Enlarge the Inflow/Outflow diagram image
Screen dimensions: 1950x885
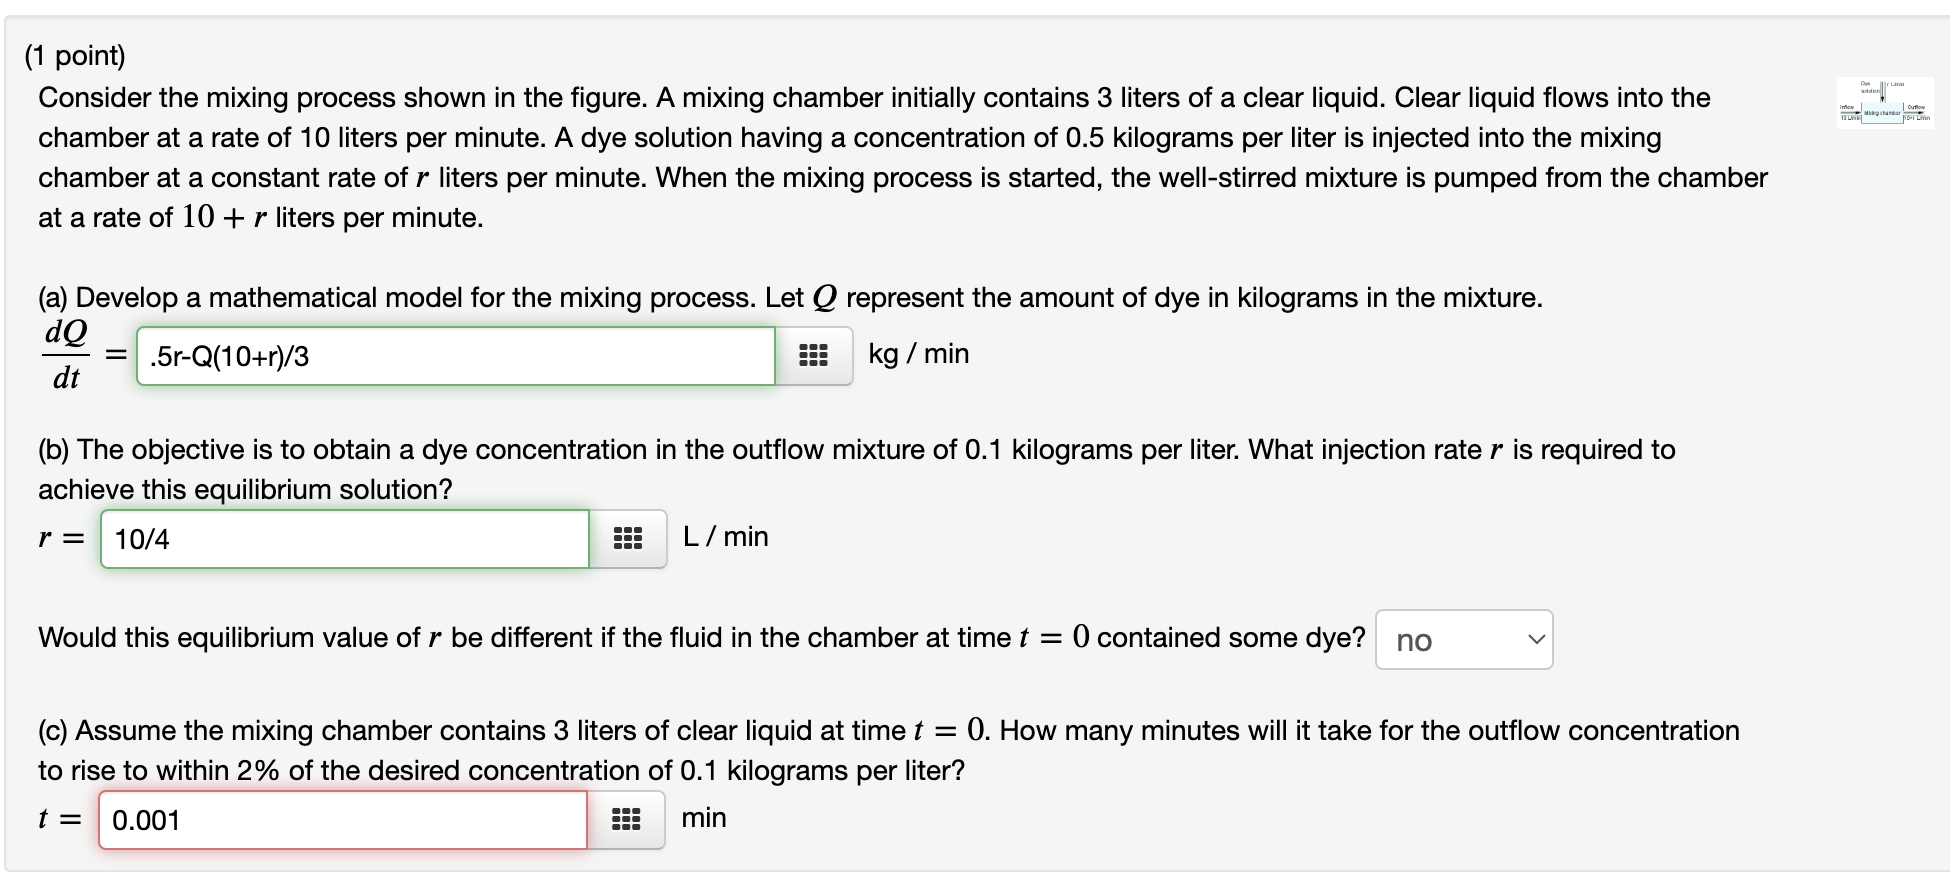pos(1884,103)
